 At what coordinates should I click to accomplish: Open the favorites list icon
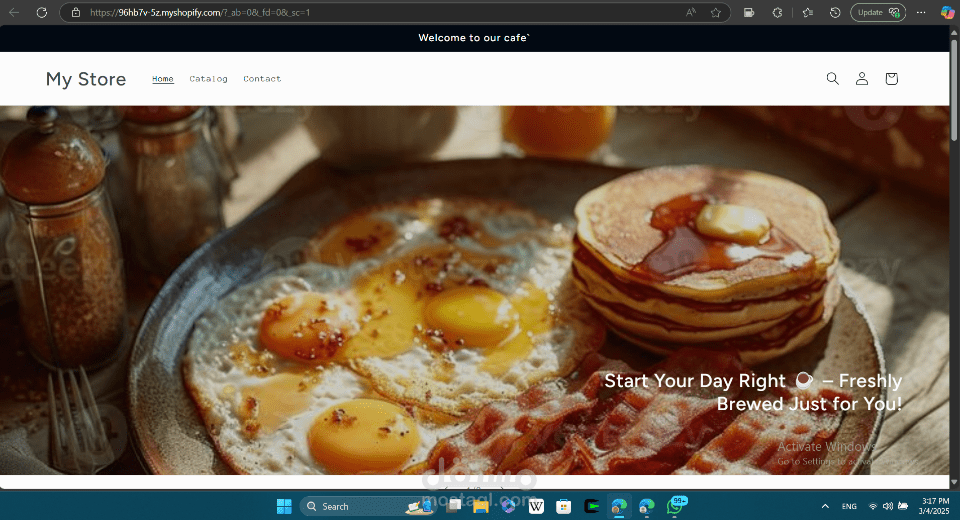[x=808, y=12]
